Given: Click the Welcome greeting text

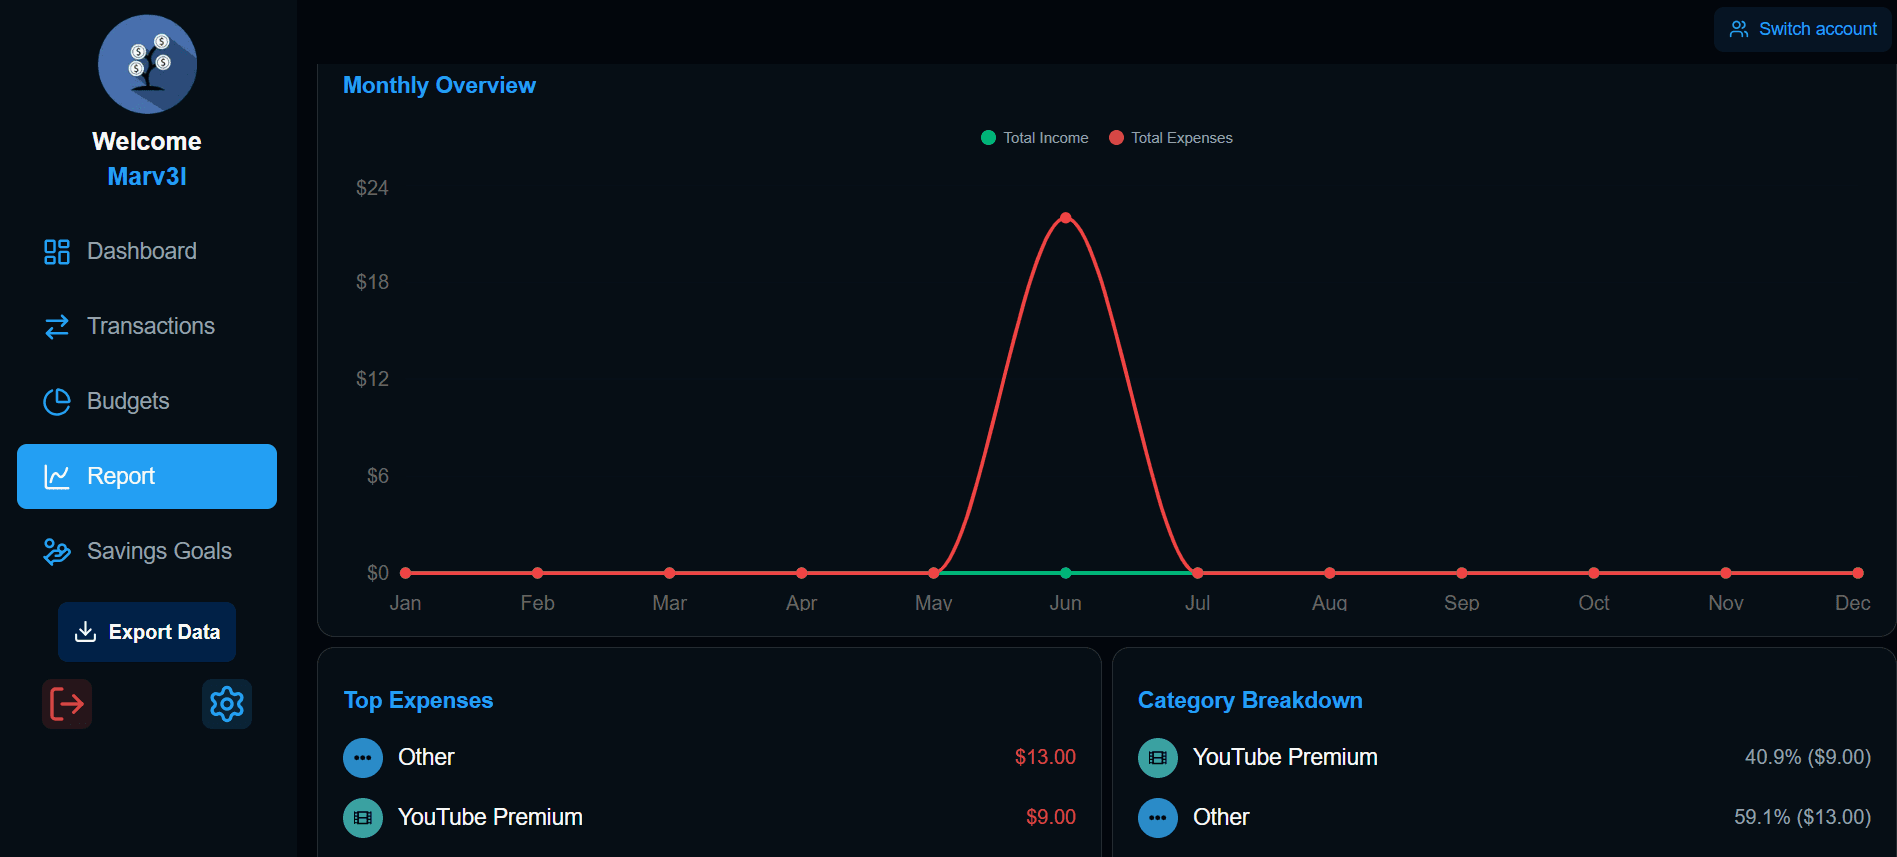Looking at the screenshot, I should pos(147,141).
